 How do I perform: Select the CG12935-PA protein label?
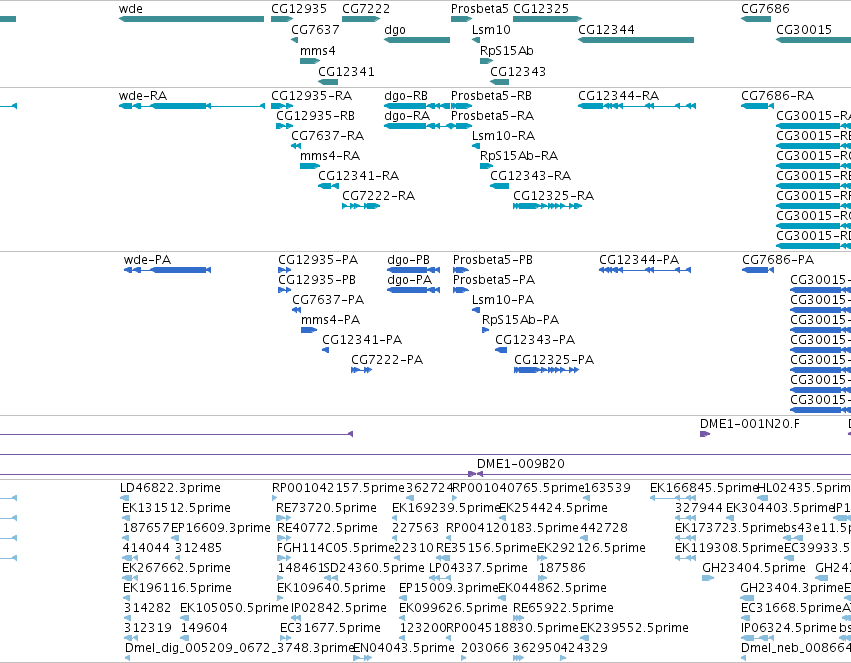click(318, 260)
